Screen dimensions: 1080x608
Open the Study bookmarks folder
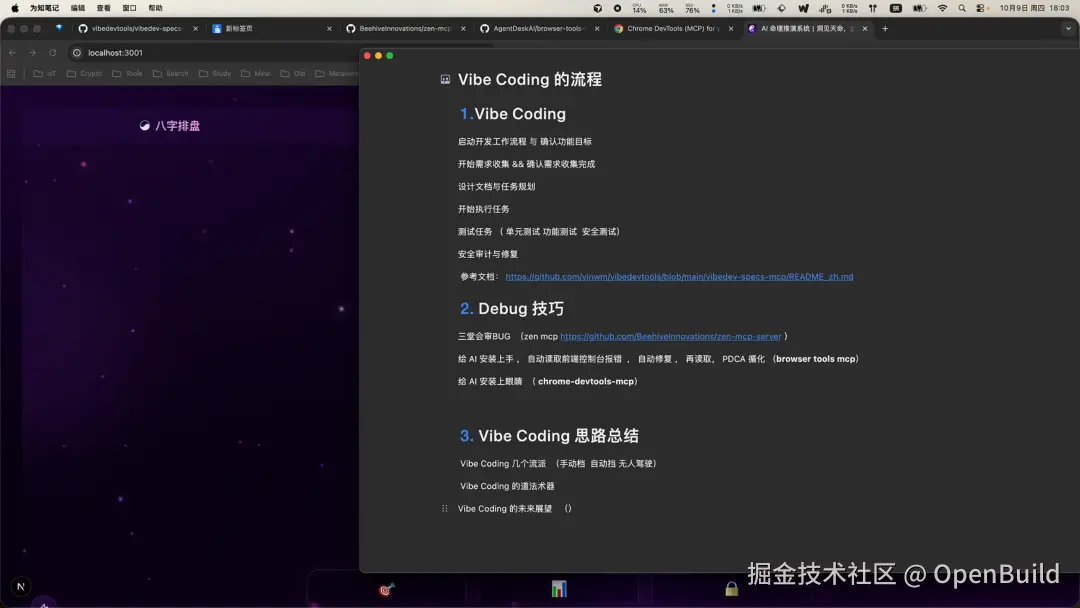tap(215, 74)
